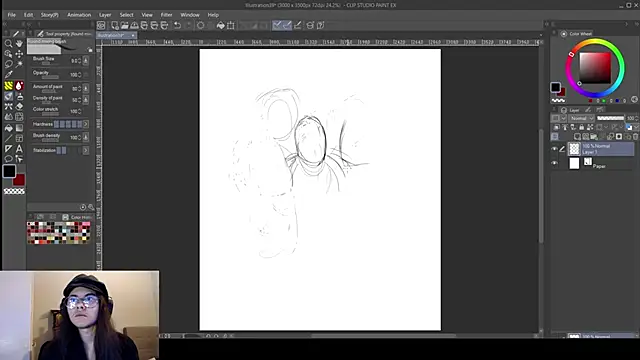Select the Balloon tool
Screen dimensions: 640x360
8,159
